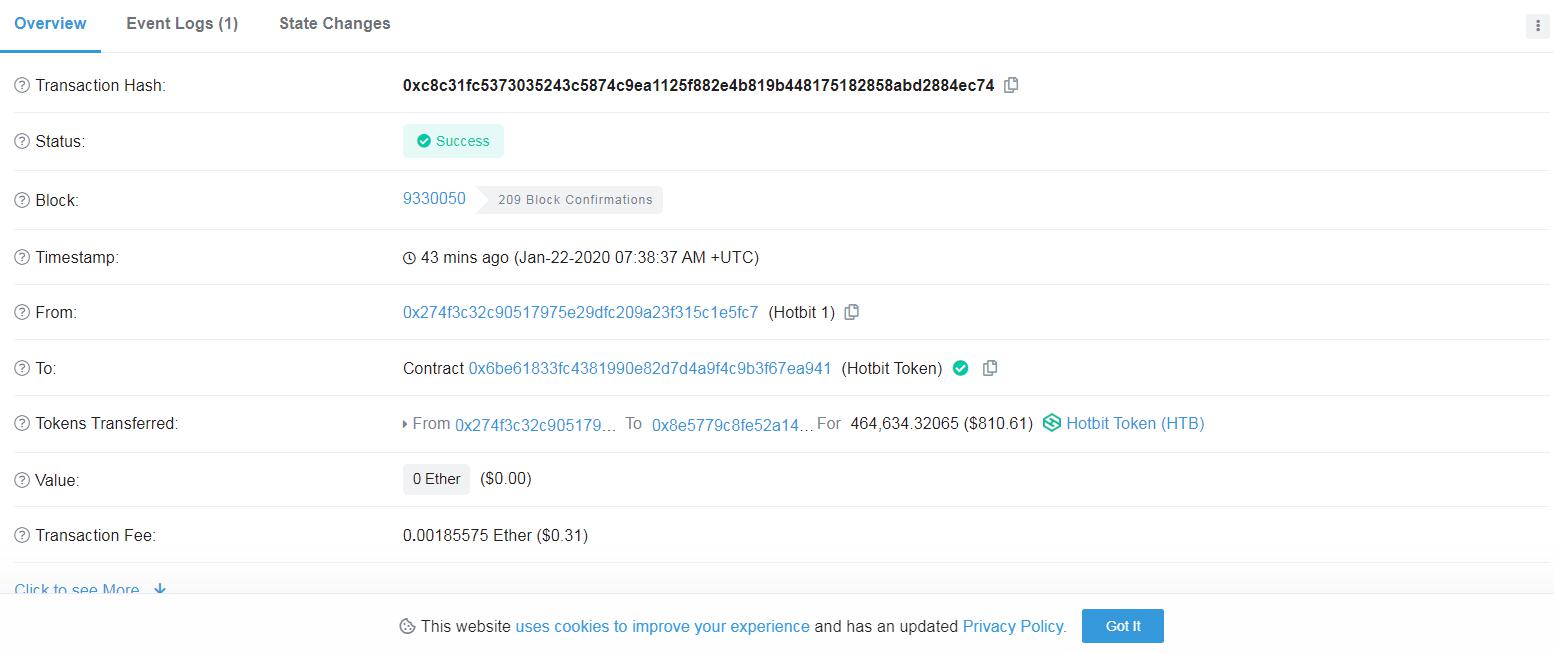Follow the cookies experience policy link
This screenshot has width=1554, height=653.
tap(662, 627)
